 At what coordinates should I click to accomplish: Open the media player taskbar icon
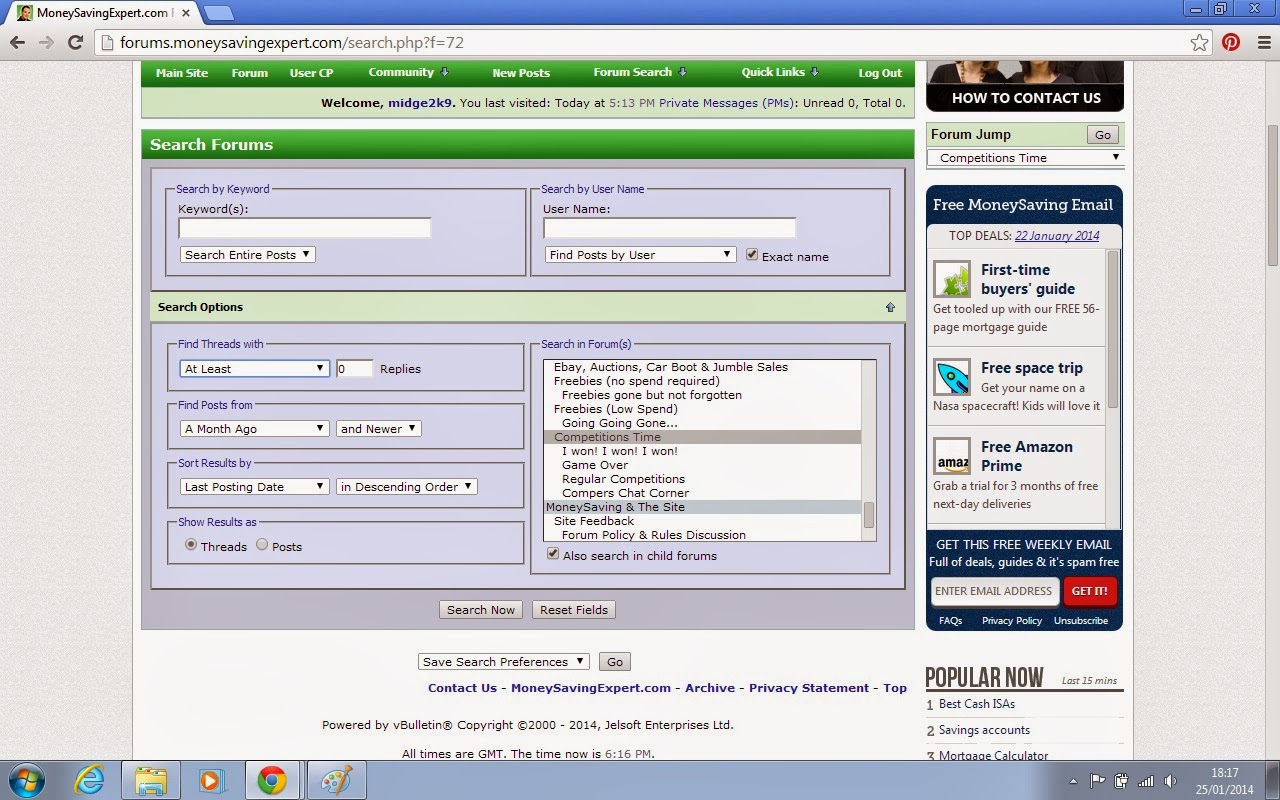point(210,780)
